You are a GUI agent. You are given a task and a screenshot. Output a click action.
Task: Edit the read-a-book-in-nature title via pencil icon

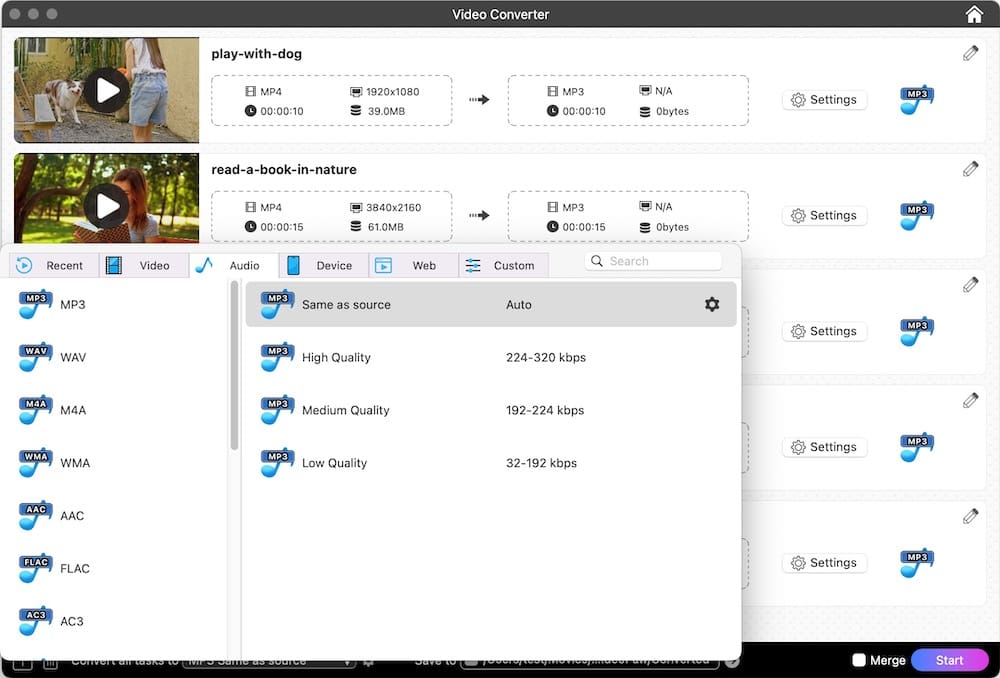[x=970, y=168]
